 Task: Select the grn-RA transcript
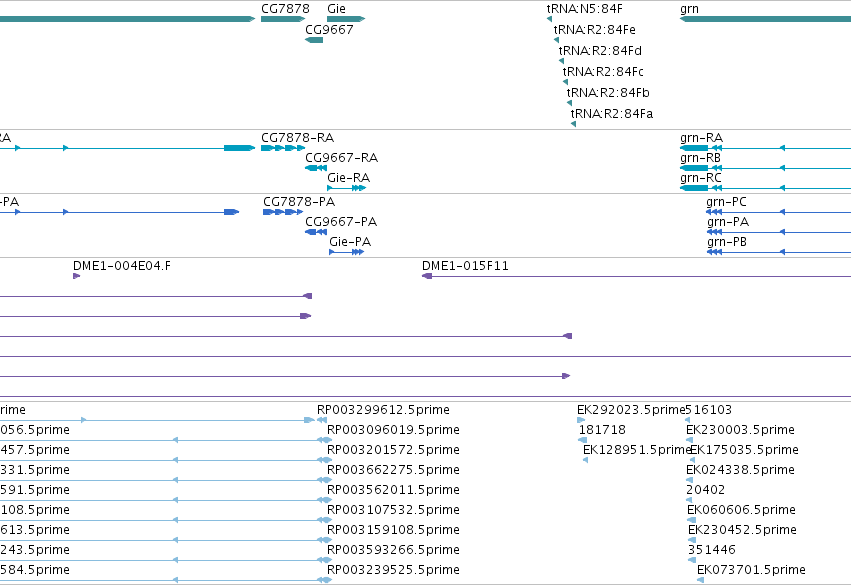point(765,148)
